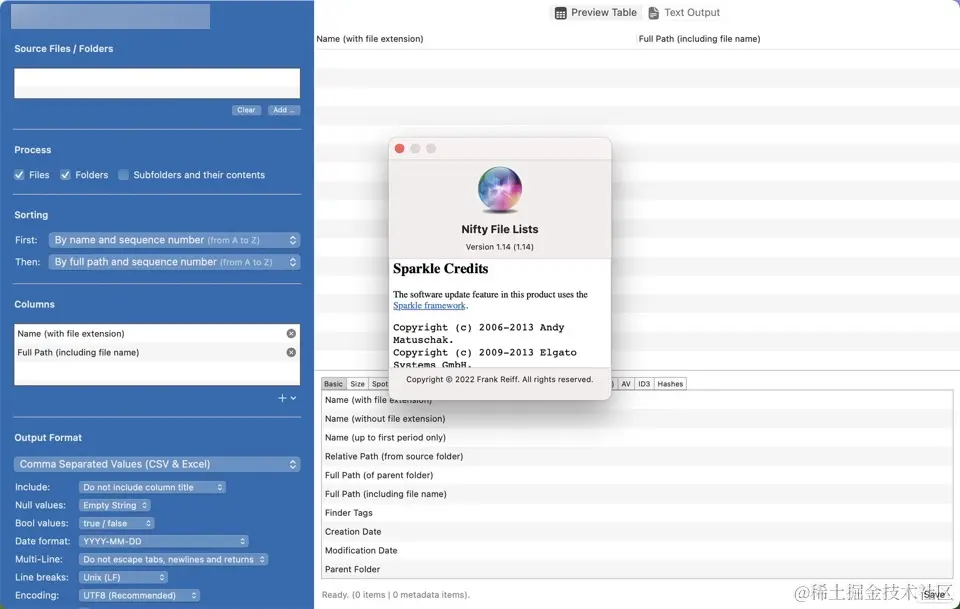Select Finder Tags in the metadata list

(x=637, y=513)
